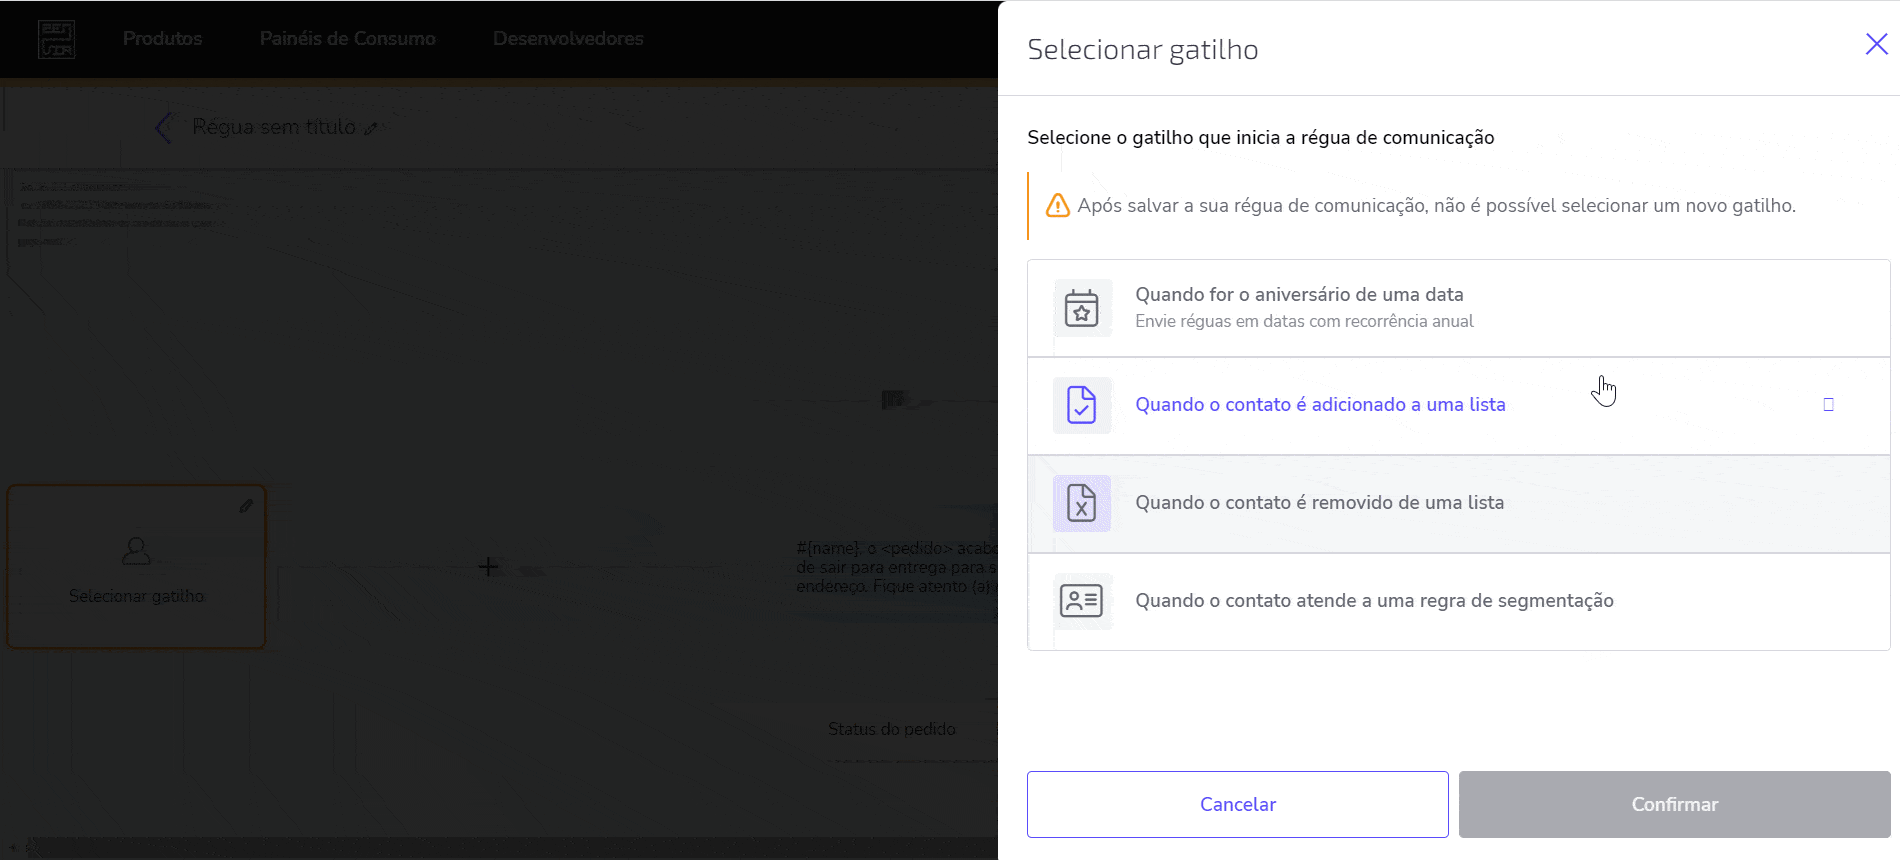This screenshot has height=860, width=1900.
Task: Click the company logo in header
Action: pyautogui.click(x=56, y=39)
